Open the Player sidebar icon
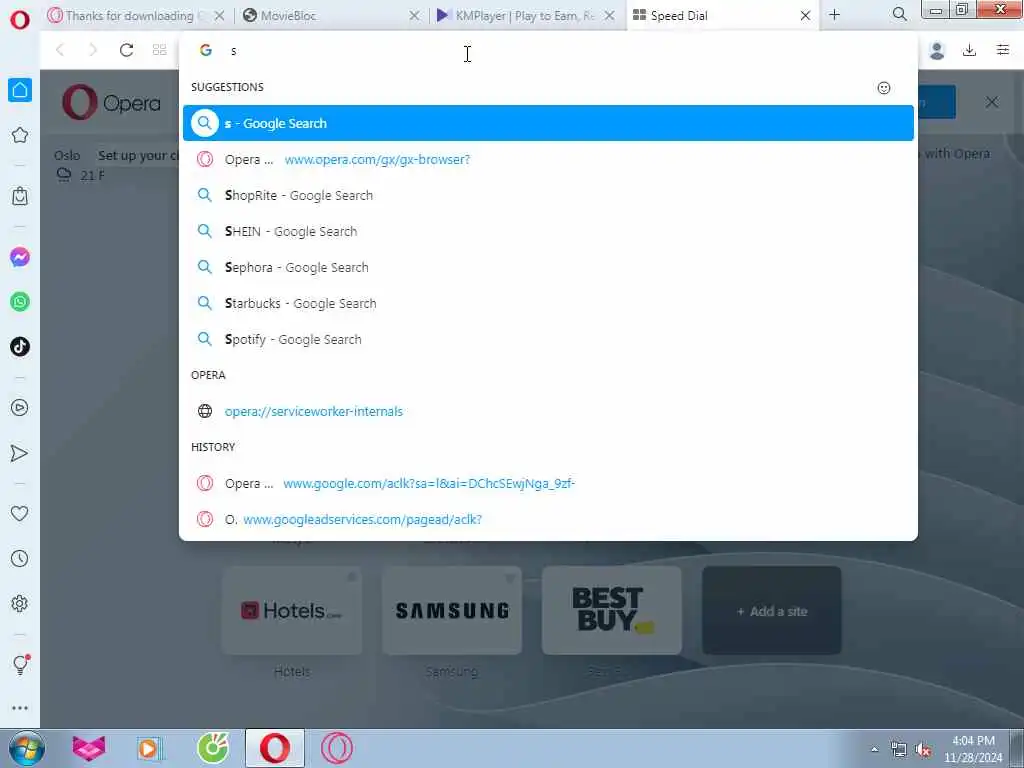This screenshot has height=768, width=1024. pyautogui.click(x=20, y=408)
